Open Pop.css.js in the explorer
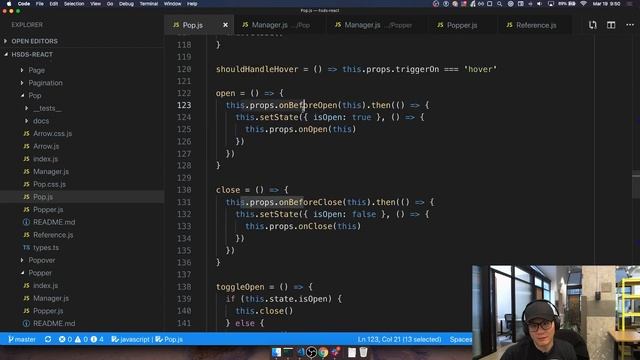Image resolution: width=640 pixels, height=360 pixels. (49, 184)
